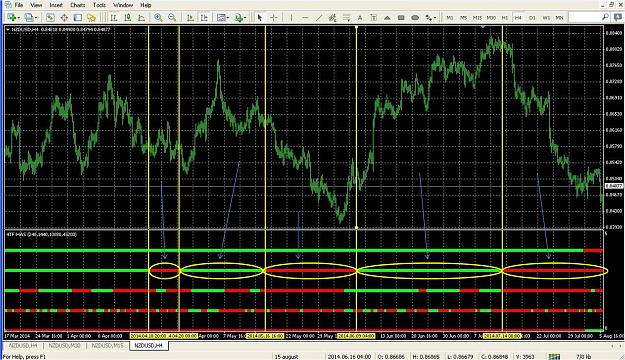
Task: Toggle the Terminal favorites star icon
Action: point(92,18)
